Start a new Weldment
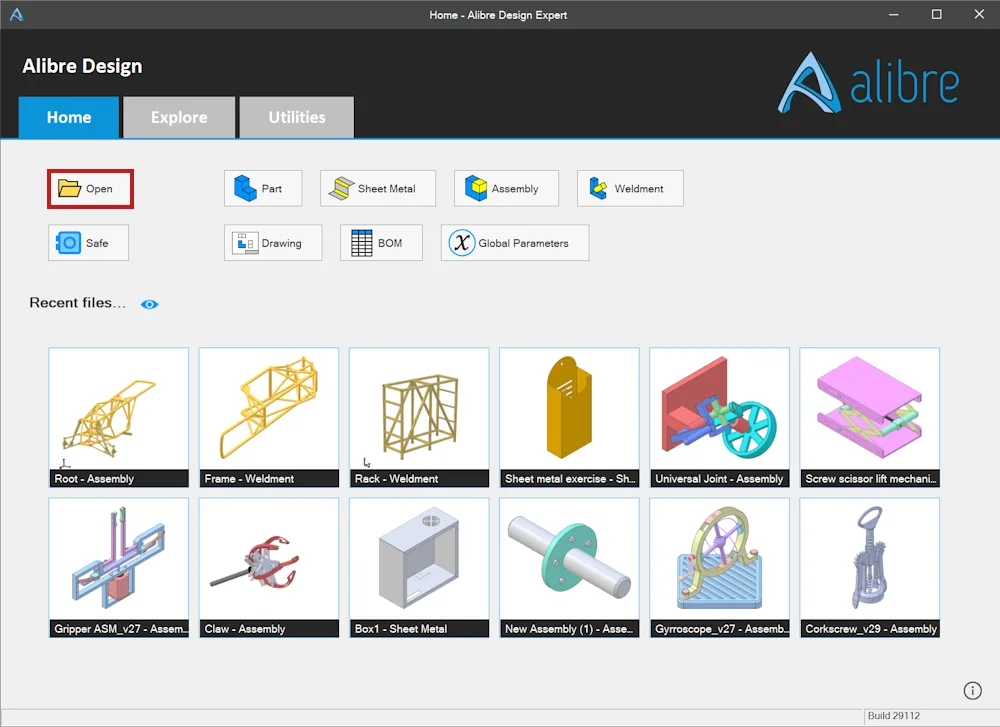Viewport: 1000px width, 727px height. tap(630, 188)
